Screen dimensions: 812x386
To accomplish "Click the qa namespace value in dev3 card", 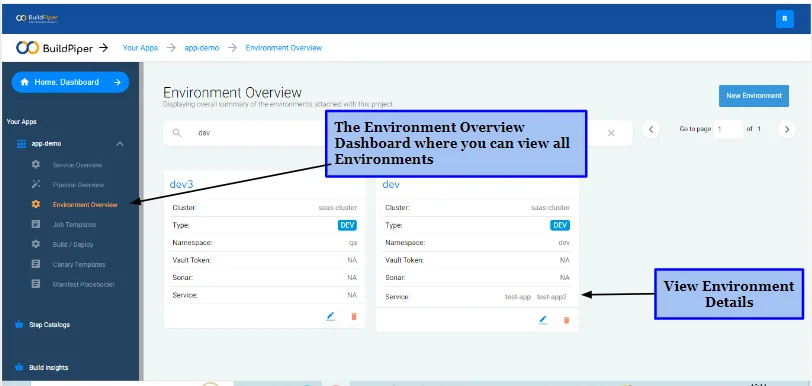I will [x=353, y=242].
